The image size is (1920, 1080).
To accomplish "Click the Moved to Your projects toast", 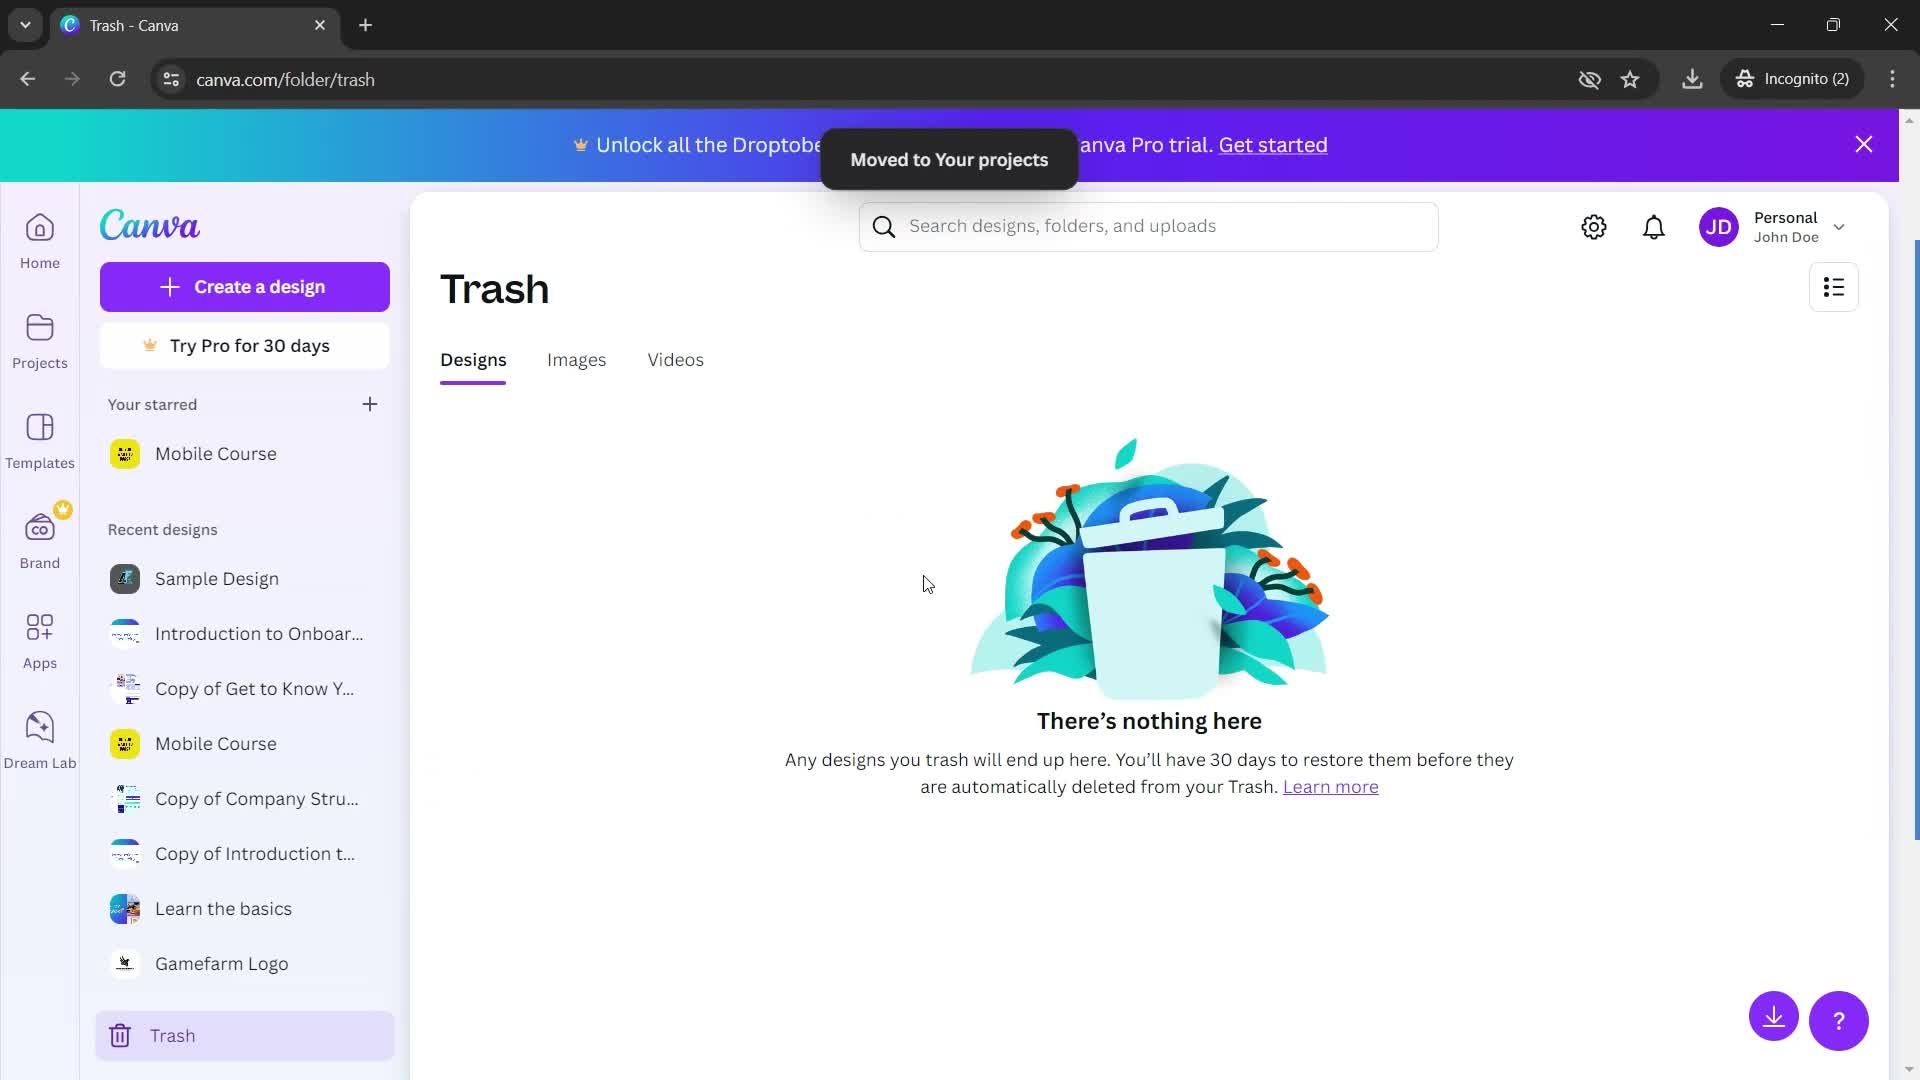I will 949,160.
